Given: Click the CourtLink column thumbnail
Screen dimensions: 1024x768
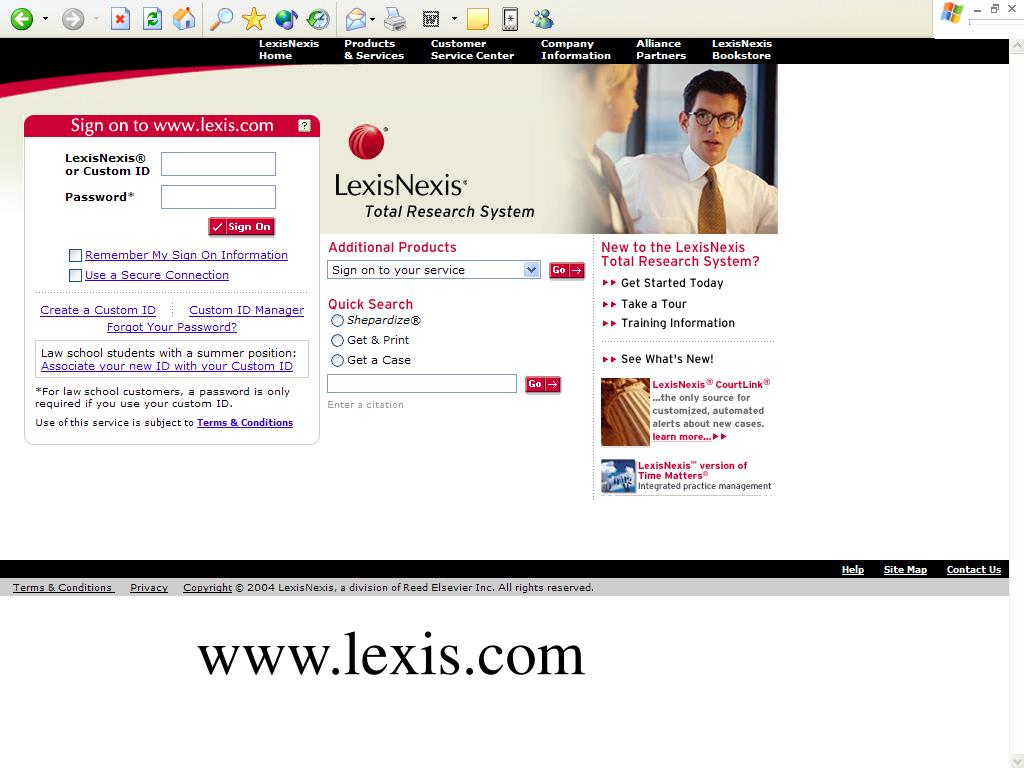Looking at the screenshot, I should pyautogui.click(x=625, y=412).
